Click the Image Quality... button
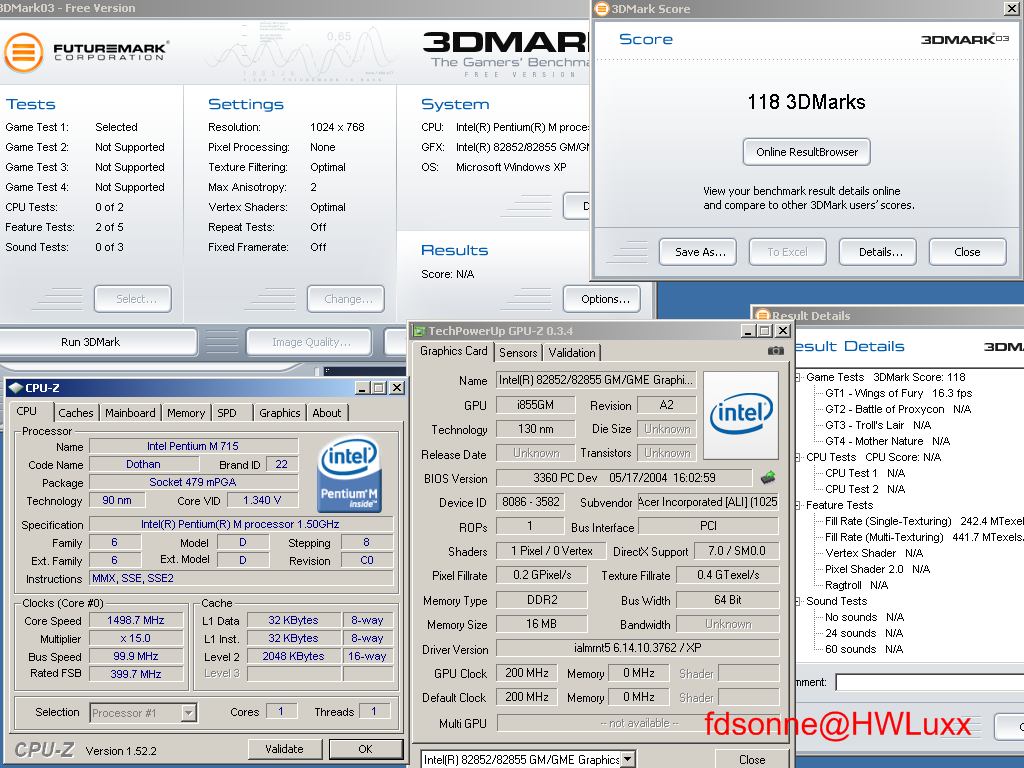The height and width of the screenshot is (768, 1024). coord(309,342)
